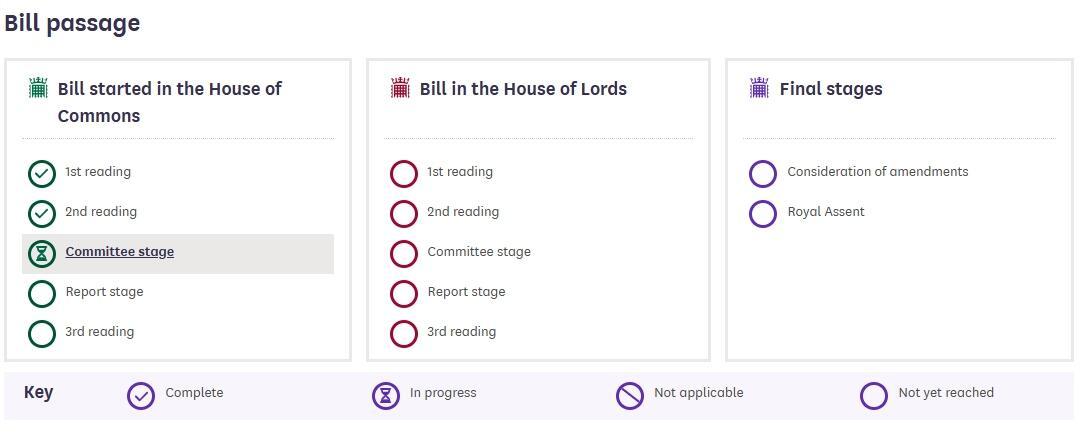Click the Key's Not applicable slashed icon
Viewport: 1084px width, 433px height.
630,396
